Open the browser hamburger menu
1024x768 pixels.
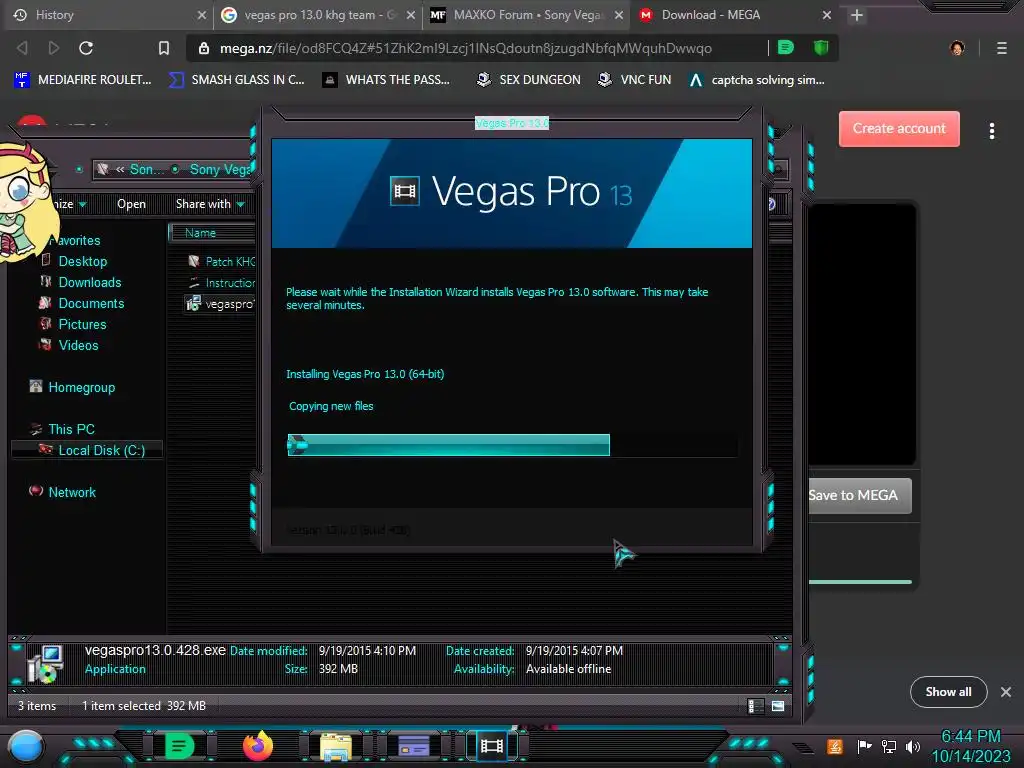pyautogui.click(x=1002, y=48)
